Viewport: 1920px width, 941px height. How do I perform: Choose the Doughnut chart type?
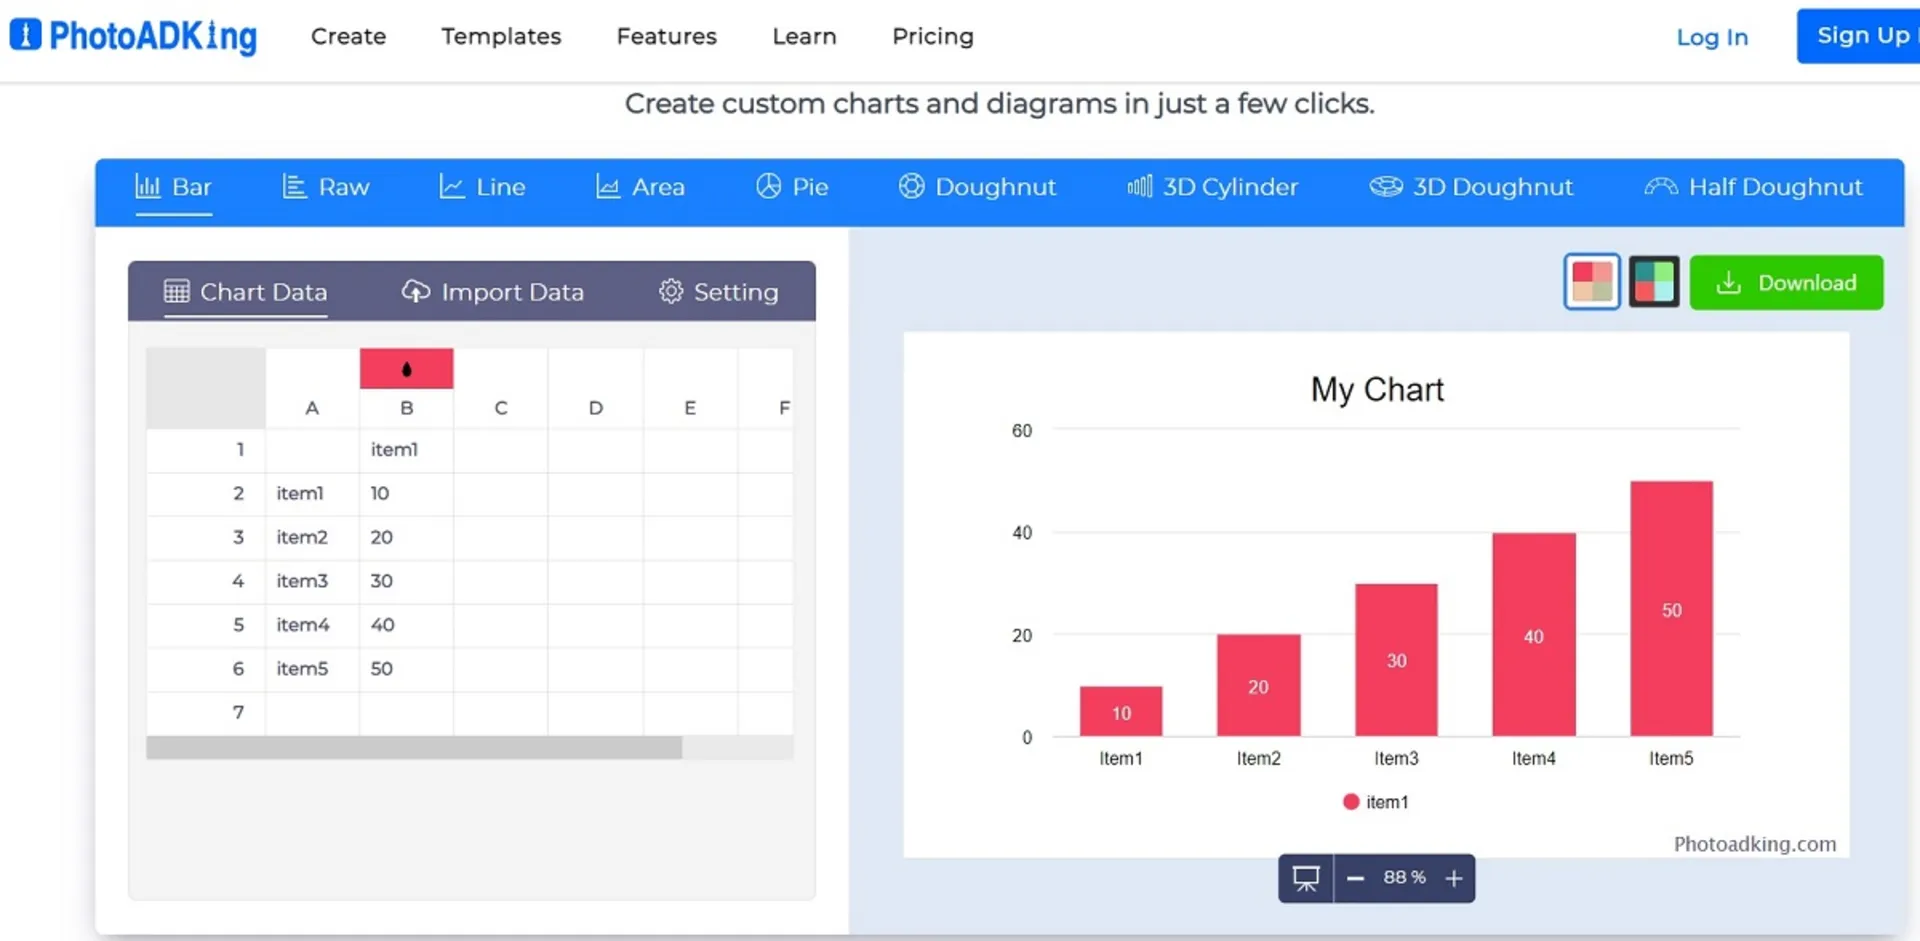point(976,187)
